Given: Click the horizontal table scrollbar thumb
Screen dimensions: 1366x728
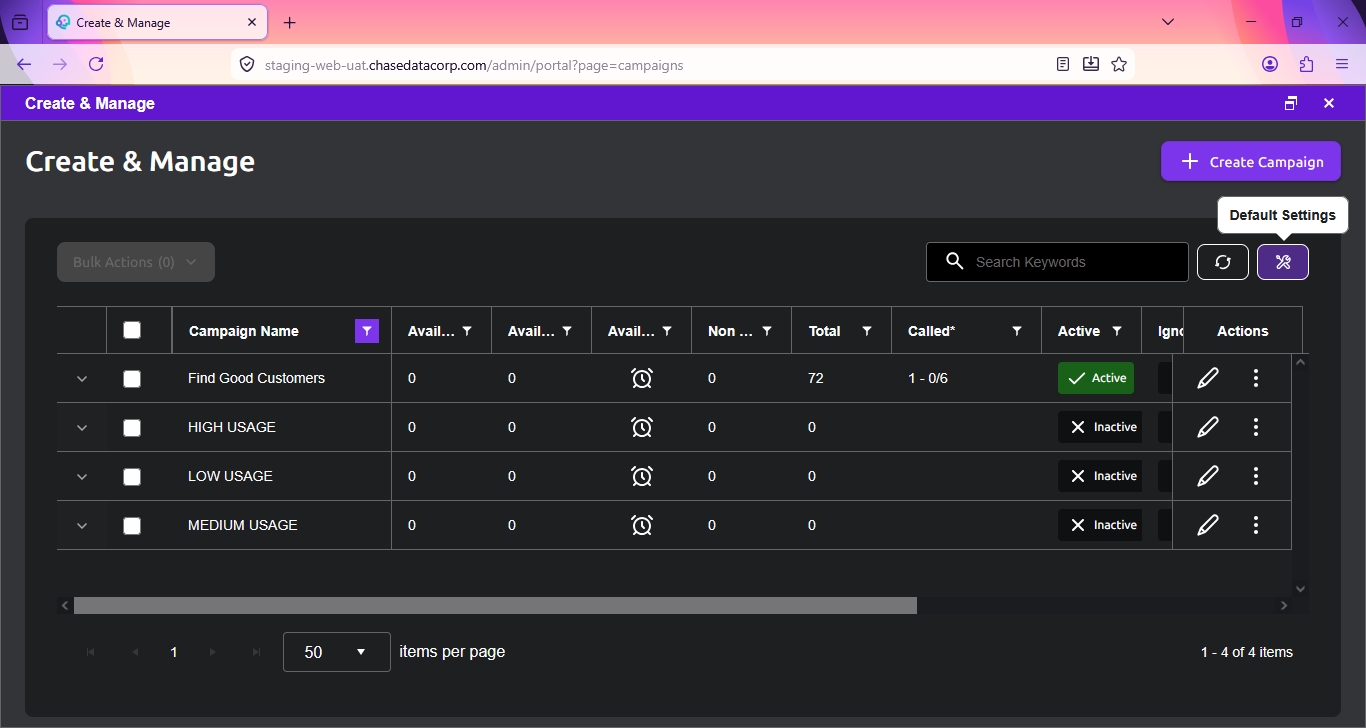Looking at the screenshot, I should [x=495, y=605].
